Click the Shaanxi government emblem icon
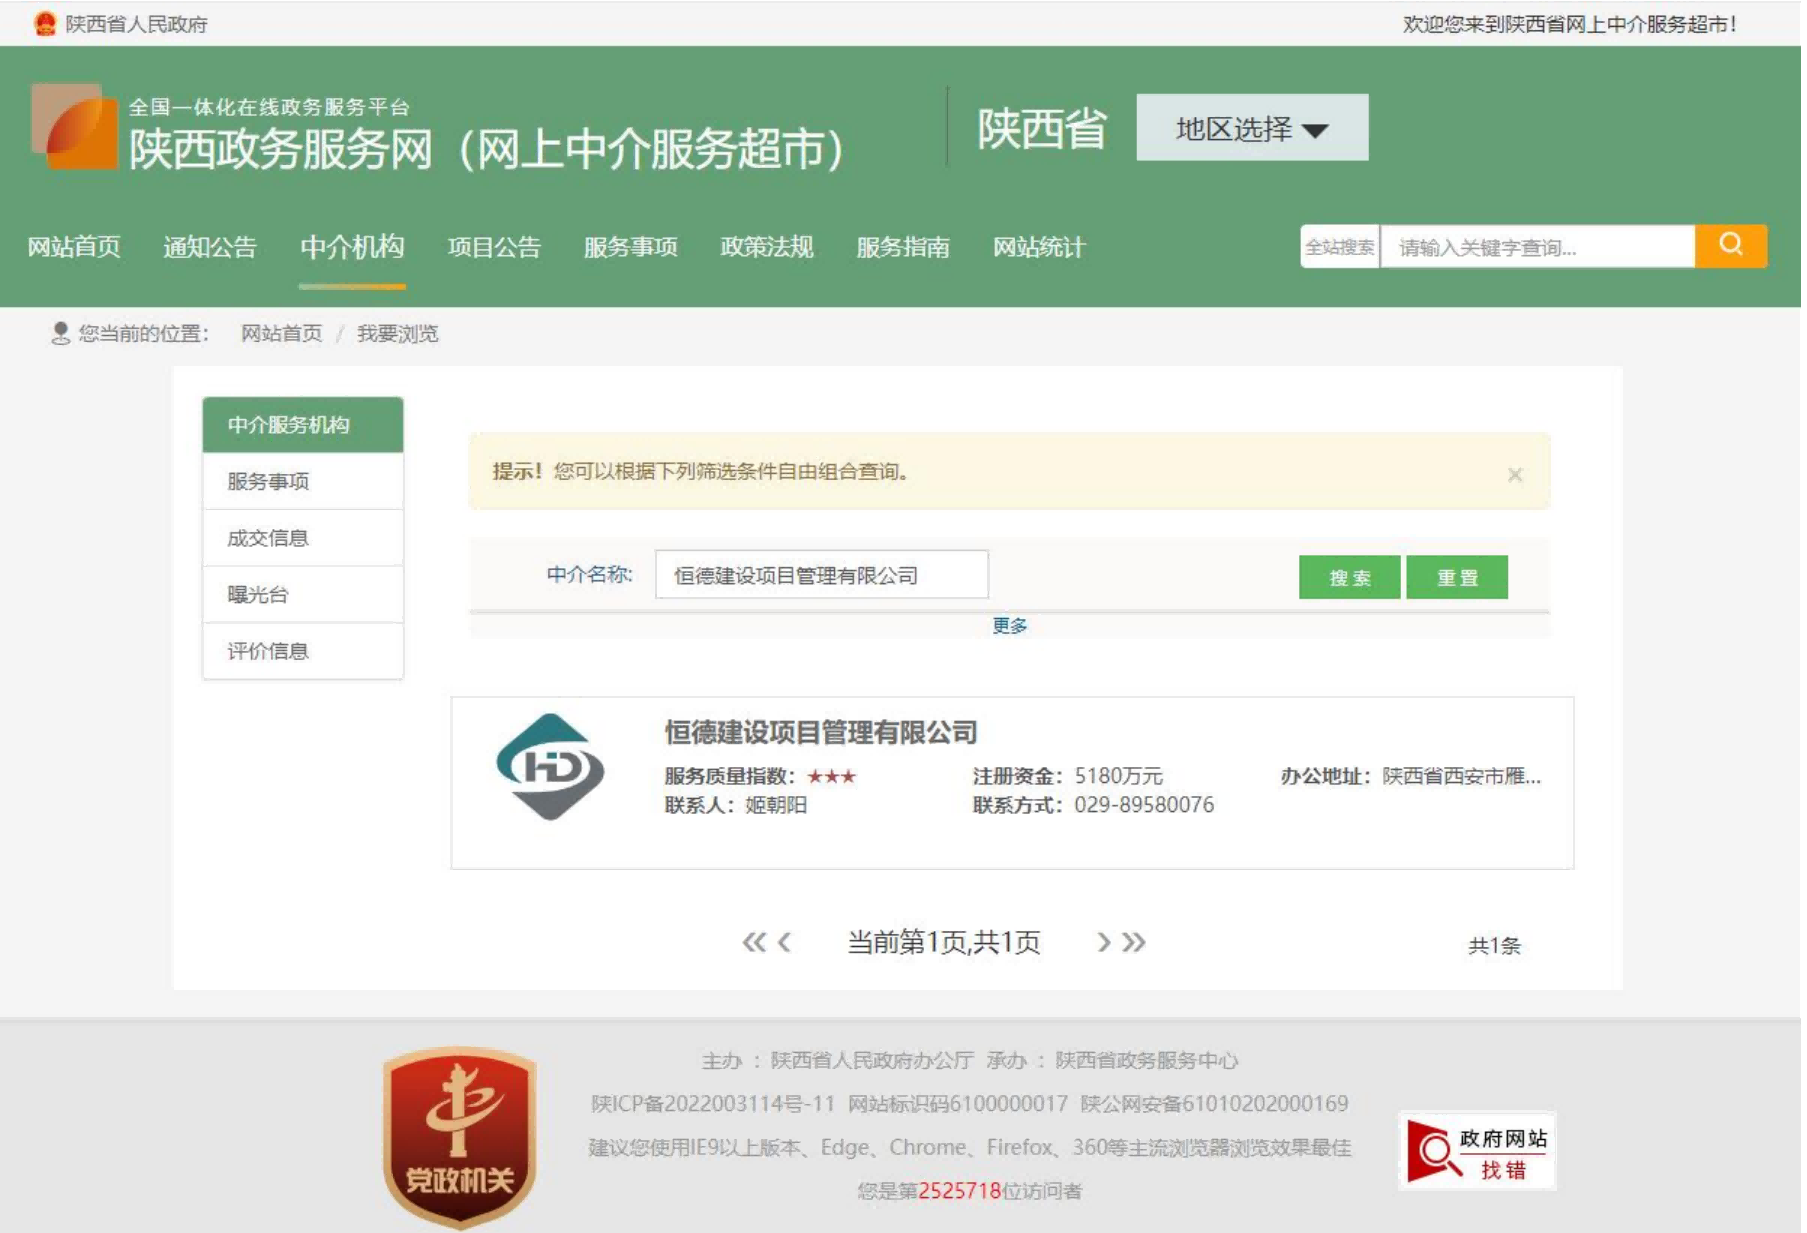The width and height of the screenshot is (1807, 1233). (45, 23)
